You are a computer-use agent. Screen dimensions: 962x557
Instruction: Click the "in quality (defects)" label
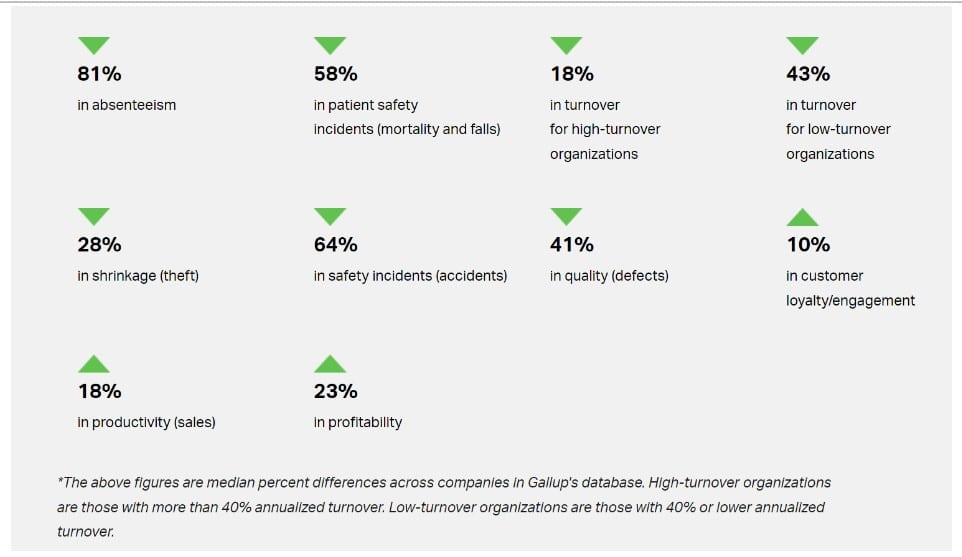(609, 276)
